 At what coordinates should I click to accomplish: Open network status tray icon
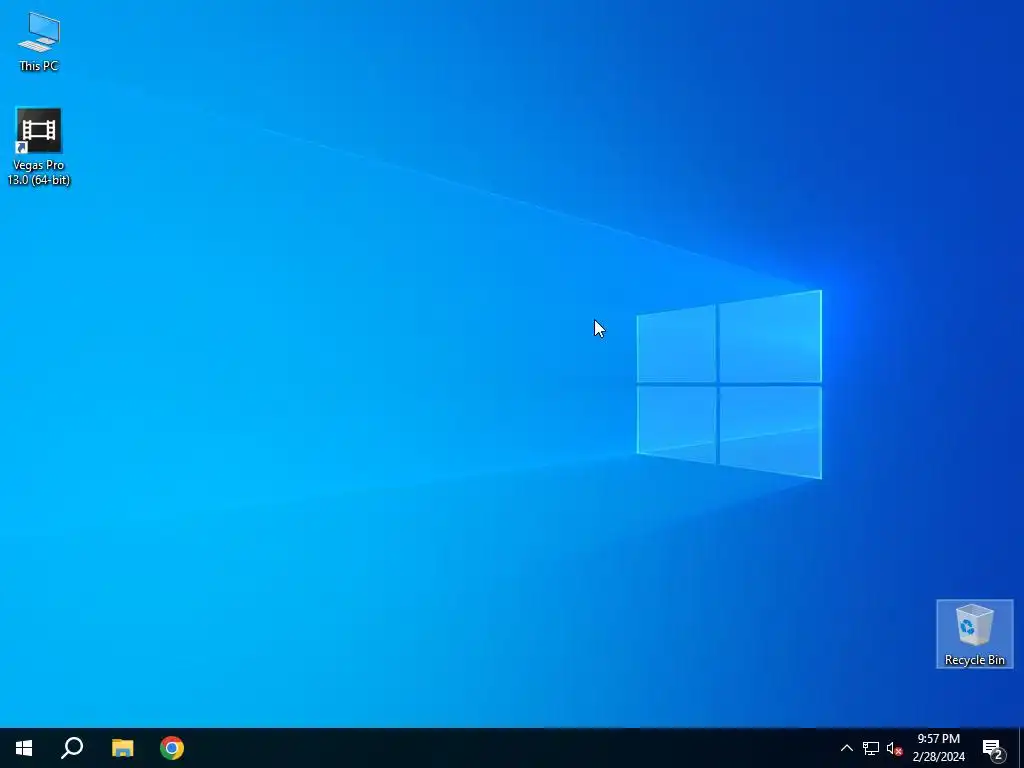(871, 748)
